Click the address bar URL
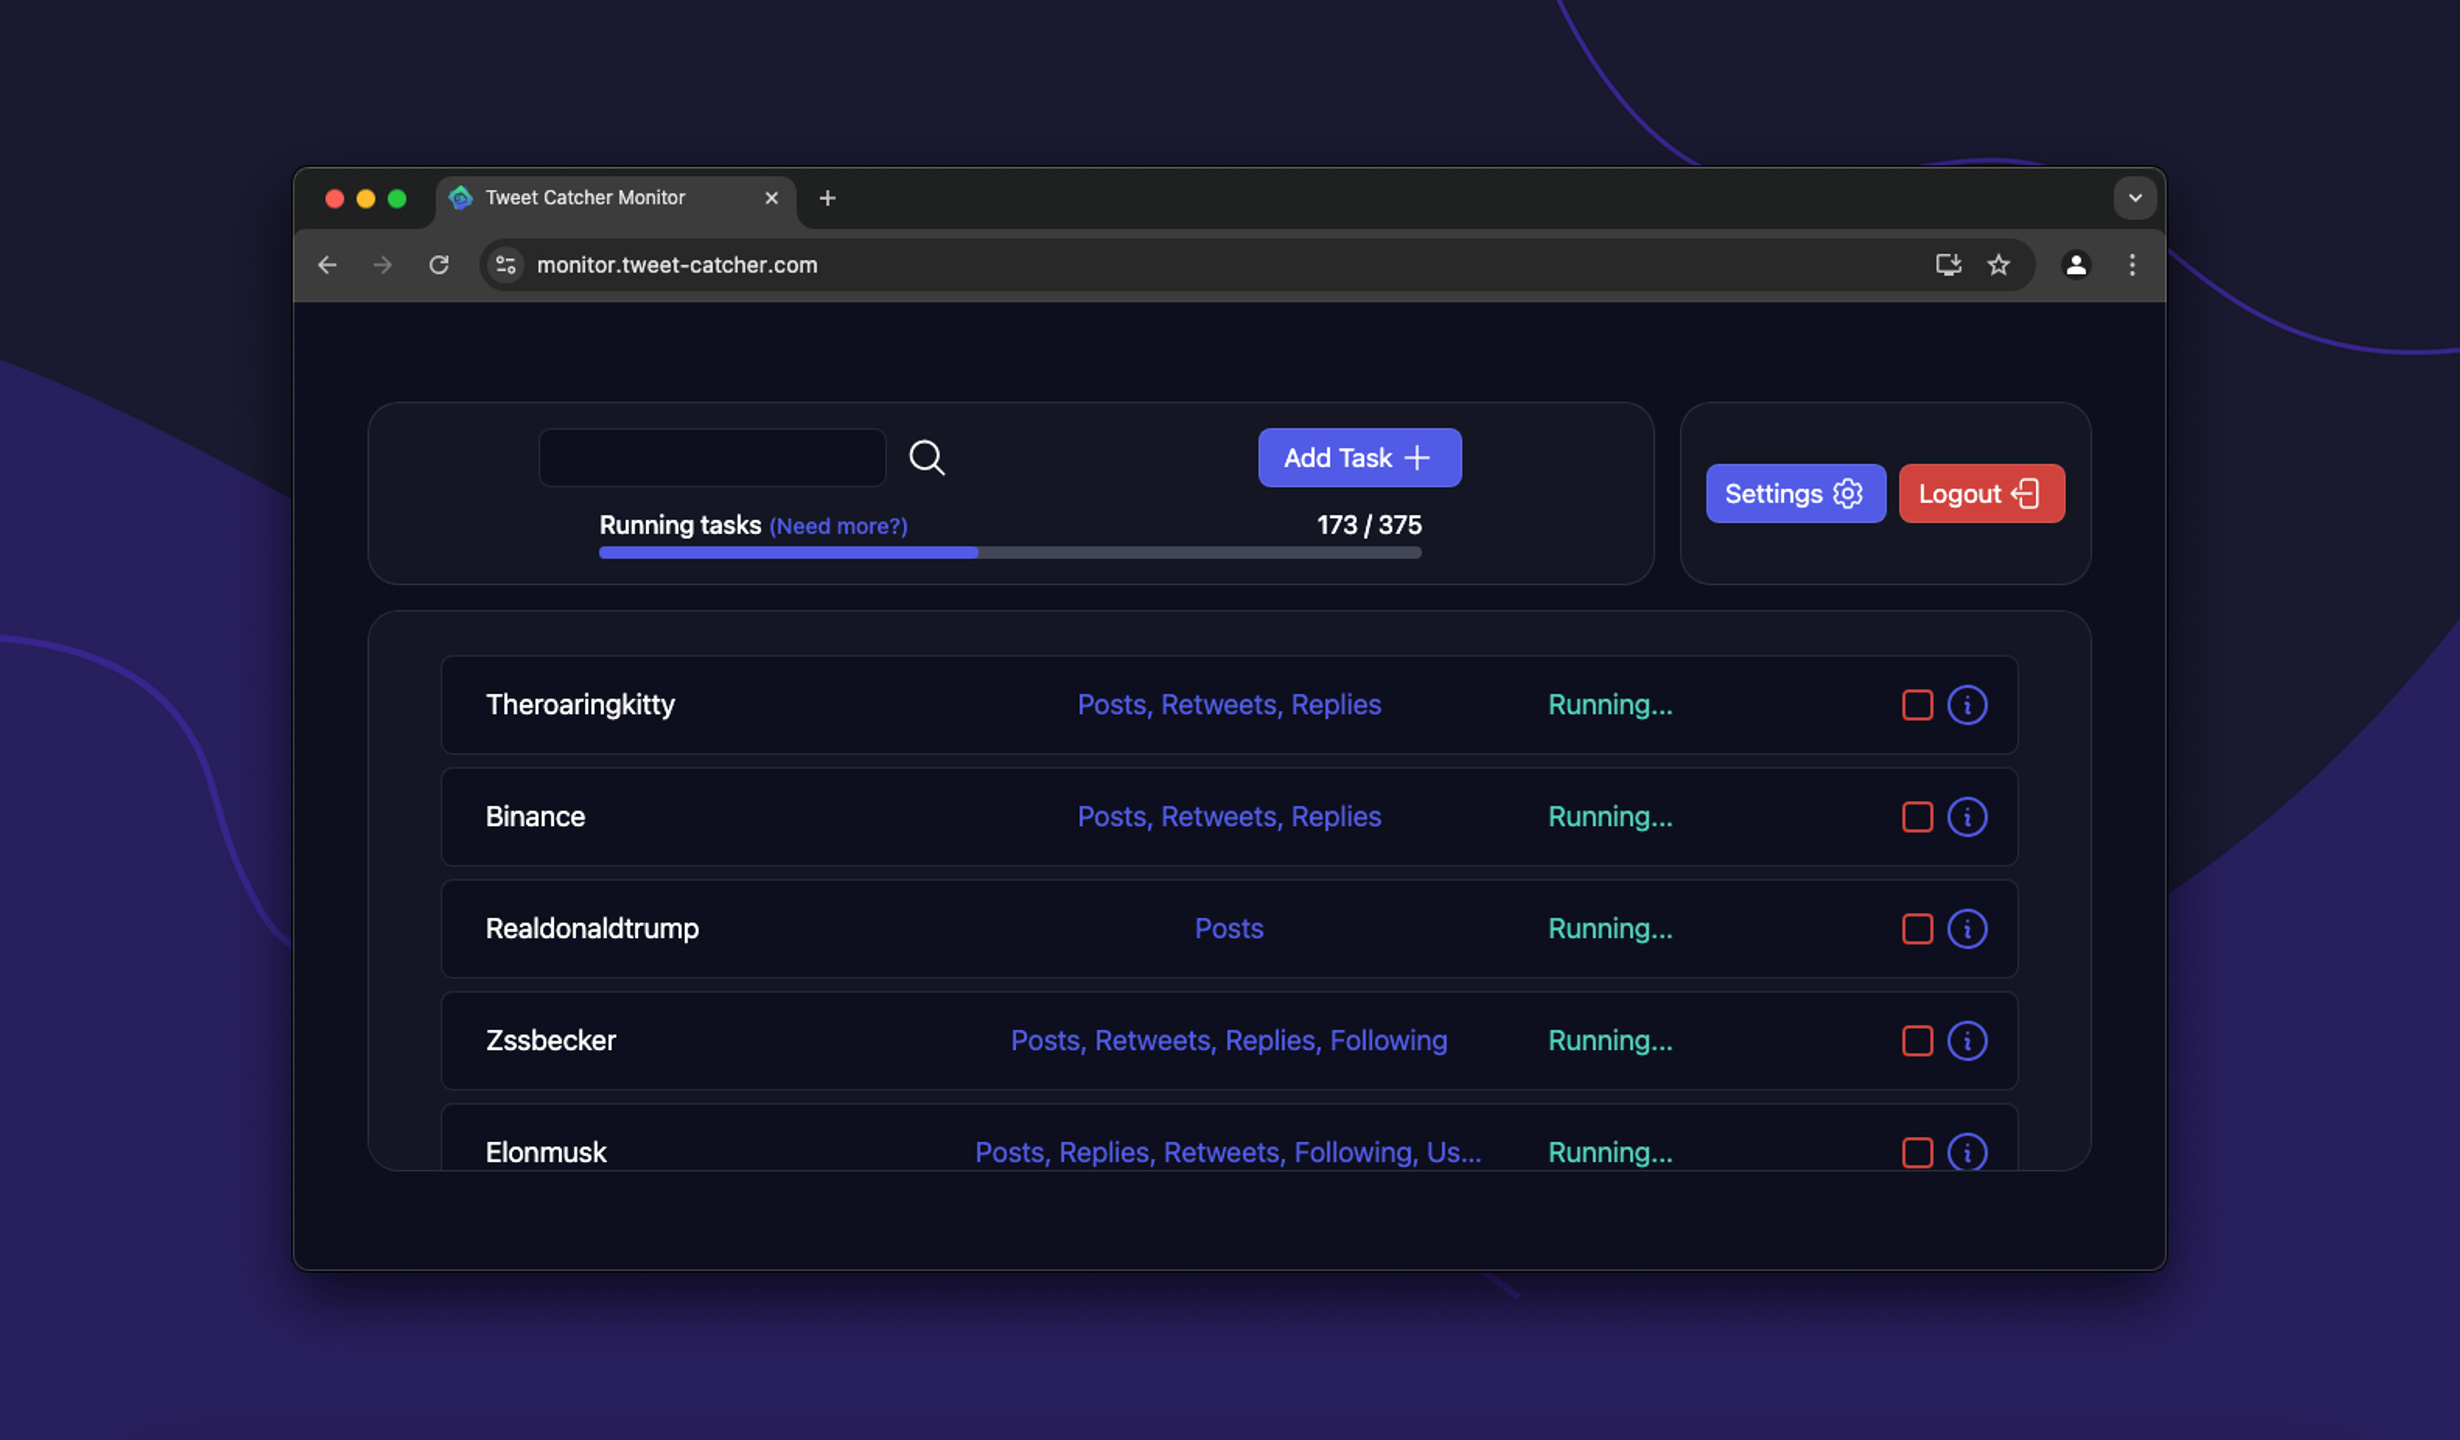Image resolution: width=2460 pixels, height=1440 pixels. click(677, 265)
